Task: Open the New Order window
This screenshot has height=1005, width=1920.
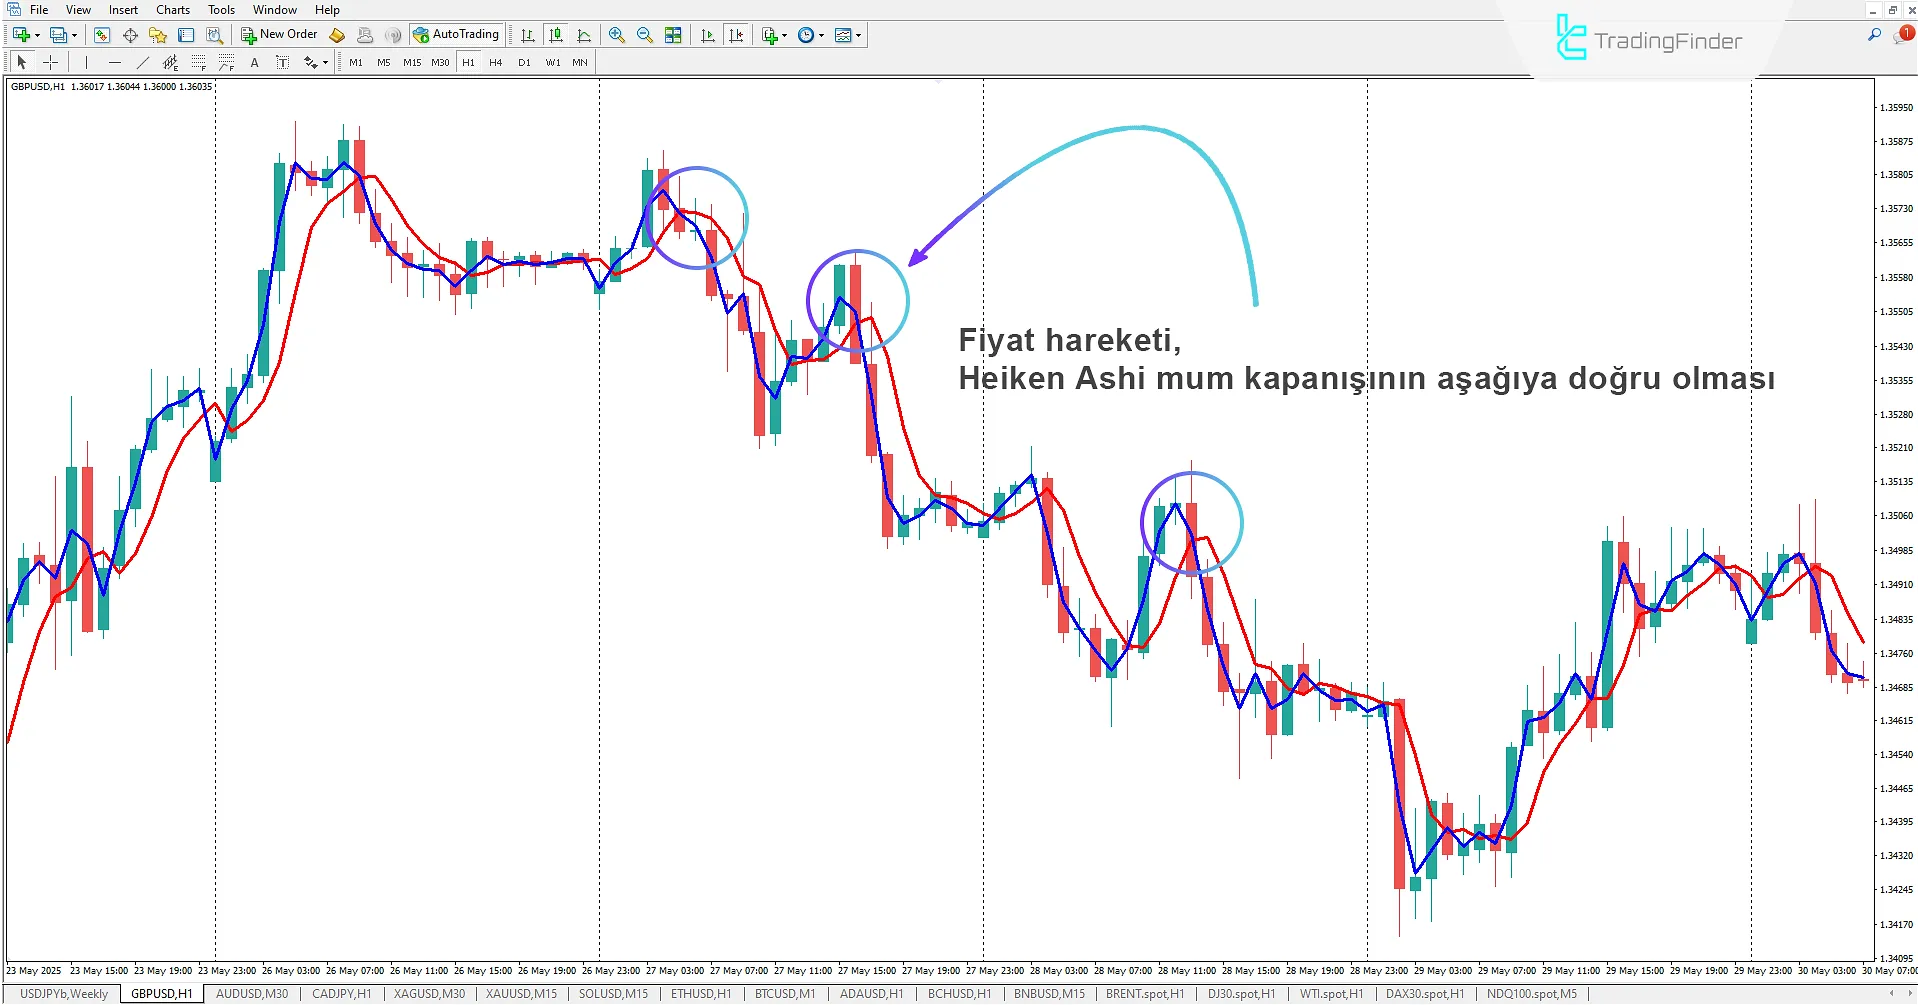Action: (x=279, y=33)
